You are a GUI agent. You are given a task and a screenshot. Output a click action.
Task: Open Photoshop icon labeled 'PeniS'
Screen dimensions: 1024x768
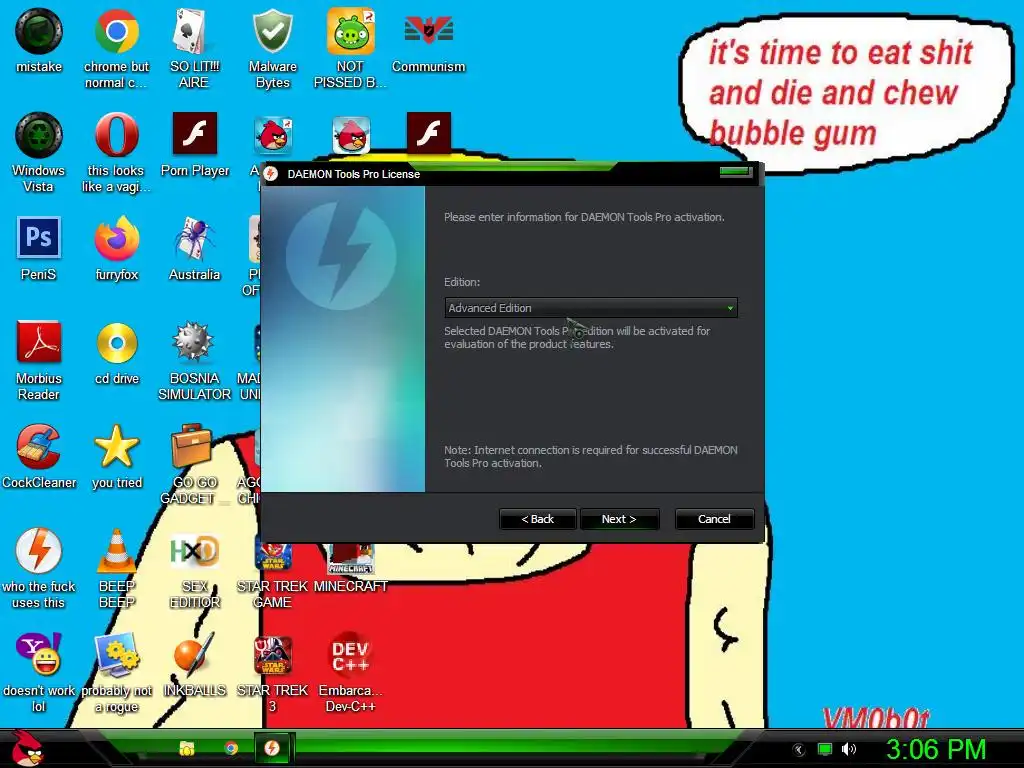(39, 238)
